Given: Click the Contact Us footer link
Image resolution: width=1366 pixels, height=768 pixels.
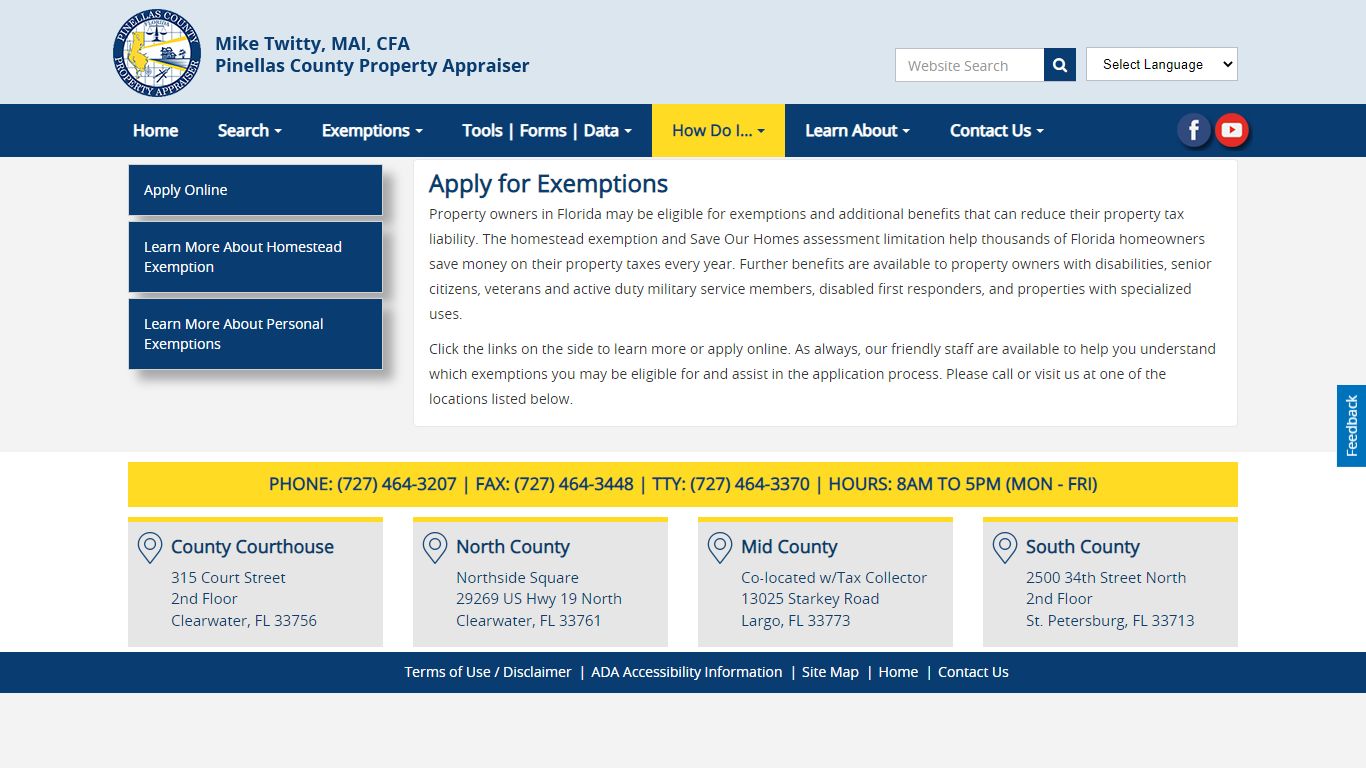Looking at the screenshot, I should tap(973, 672).
